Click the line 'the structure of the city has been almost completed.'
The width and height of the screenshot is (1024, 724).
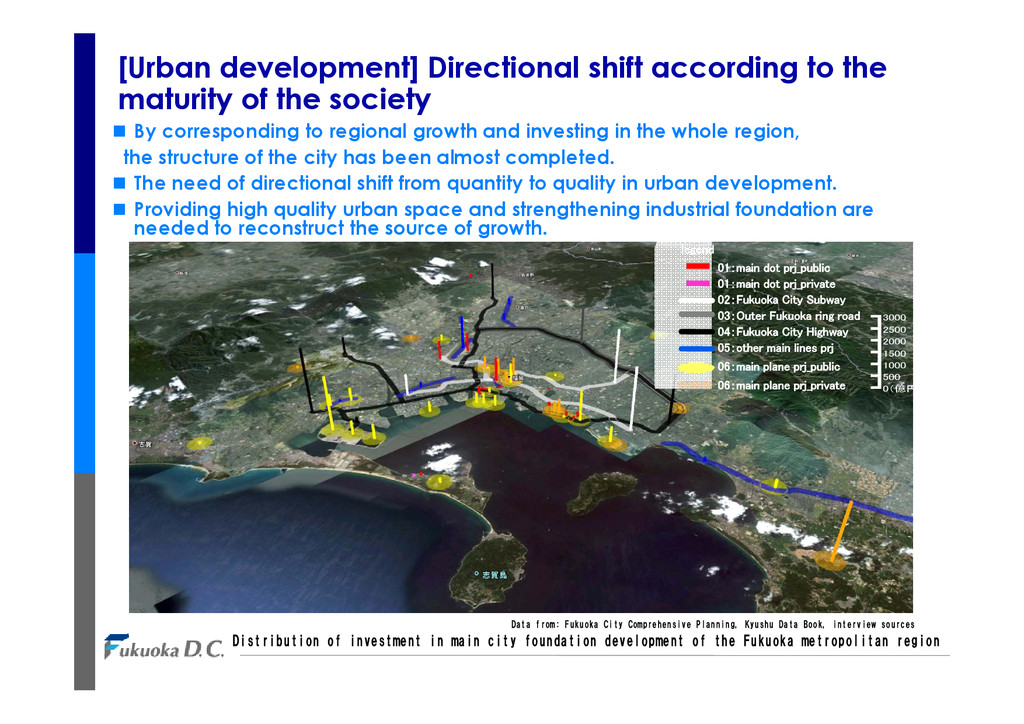[x=368, y=157]
